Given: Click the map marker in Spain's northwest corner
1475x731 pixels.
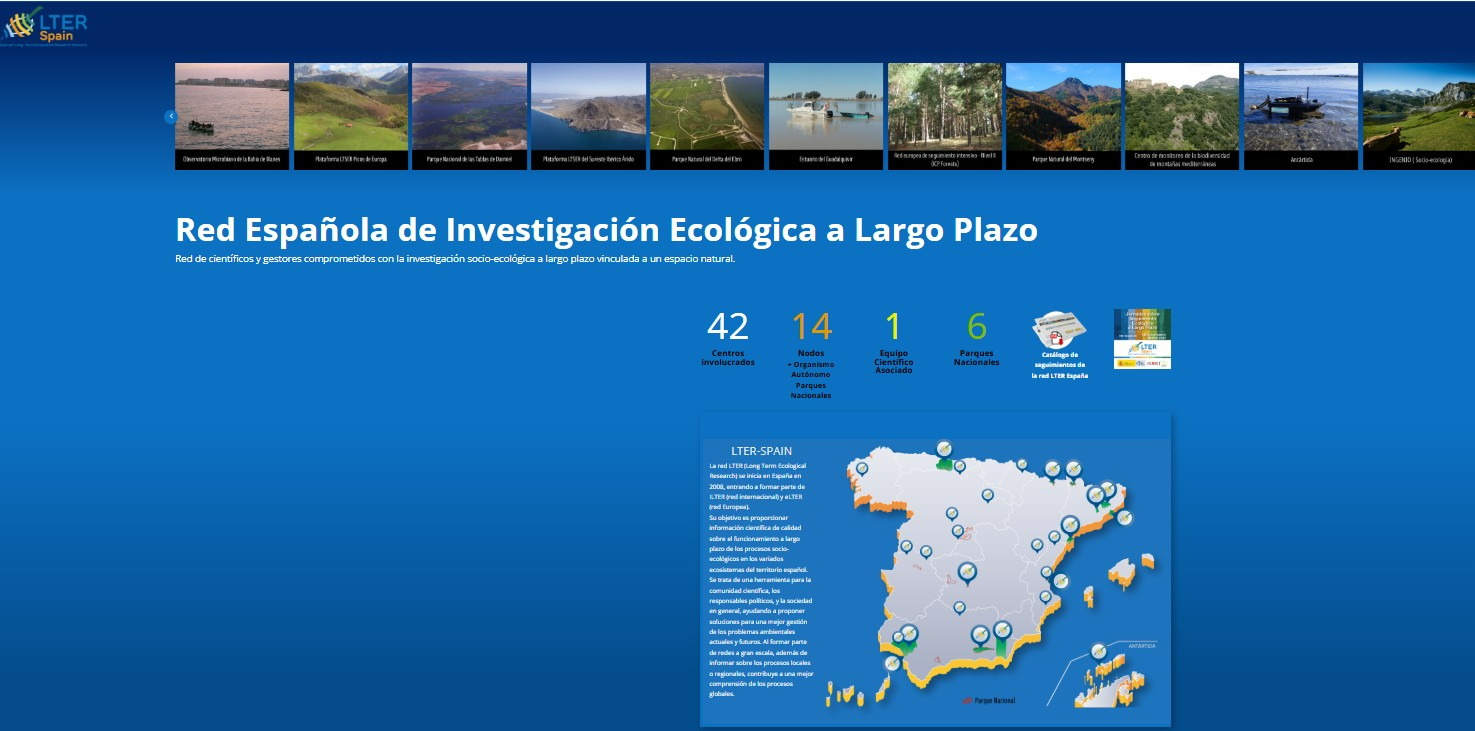Looking at the screenshot, I should click(862, 467).
